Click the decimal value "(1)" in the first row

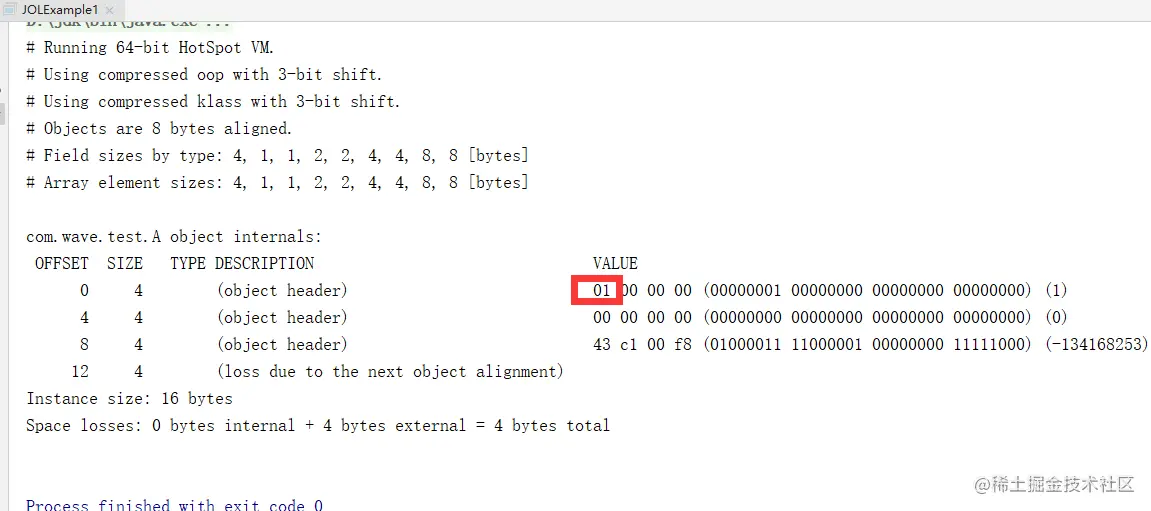click(x=1056, y=291)
